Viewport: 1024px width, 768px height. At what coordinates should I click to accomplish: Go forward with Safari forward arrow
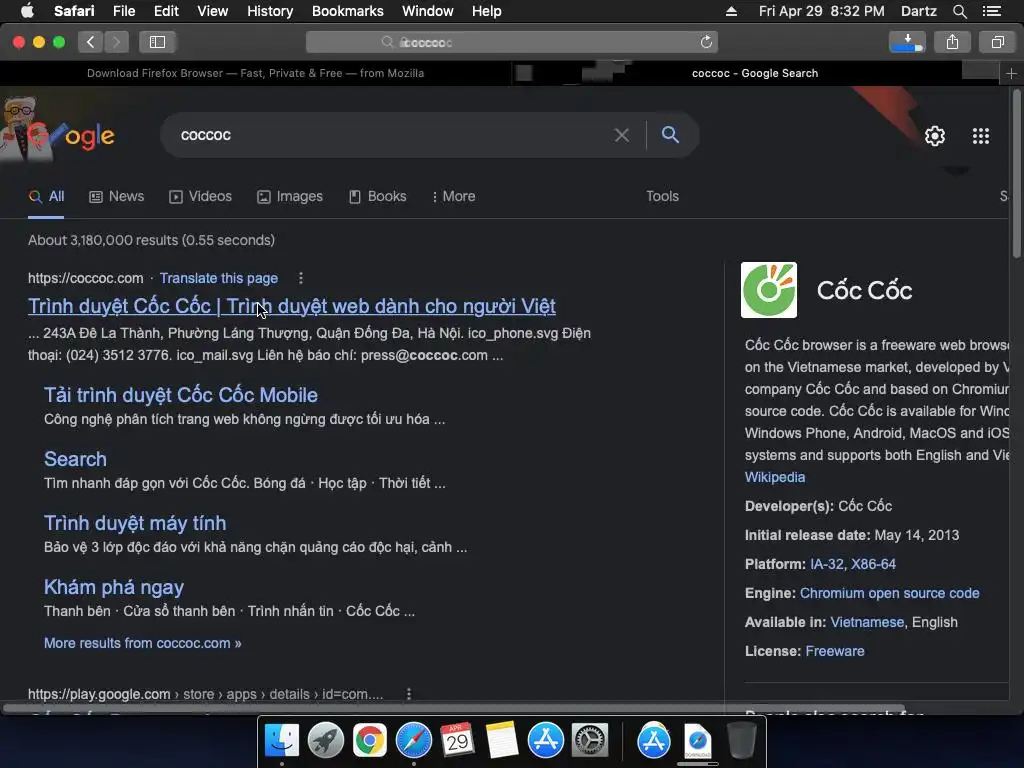pyautogui.click(x=116, y=42)
